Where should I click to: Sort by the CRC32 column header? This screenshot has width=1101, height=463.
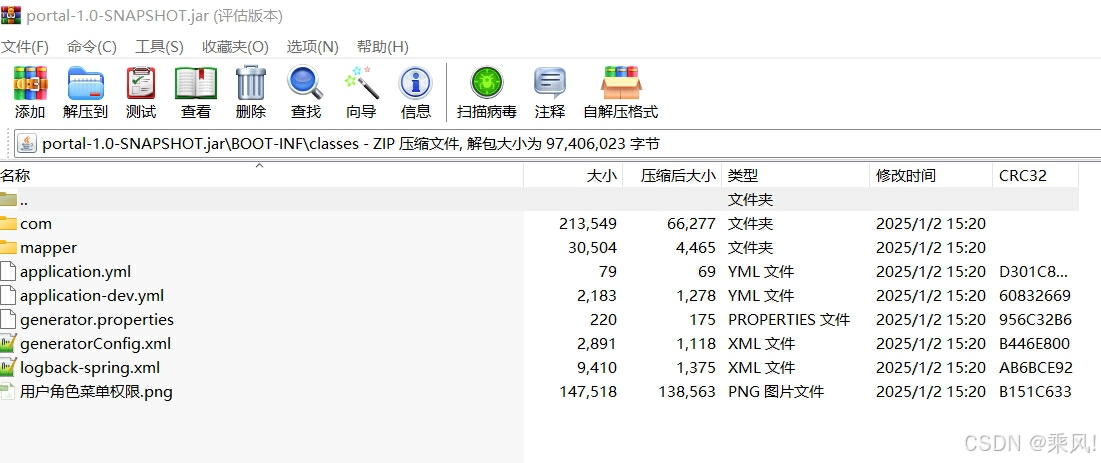pyautogui.click(x=1036, y=176)
